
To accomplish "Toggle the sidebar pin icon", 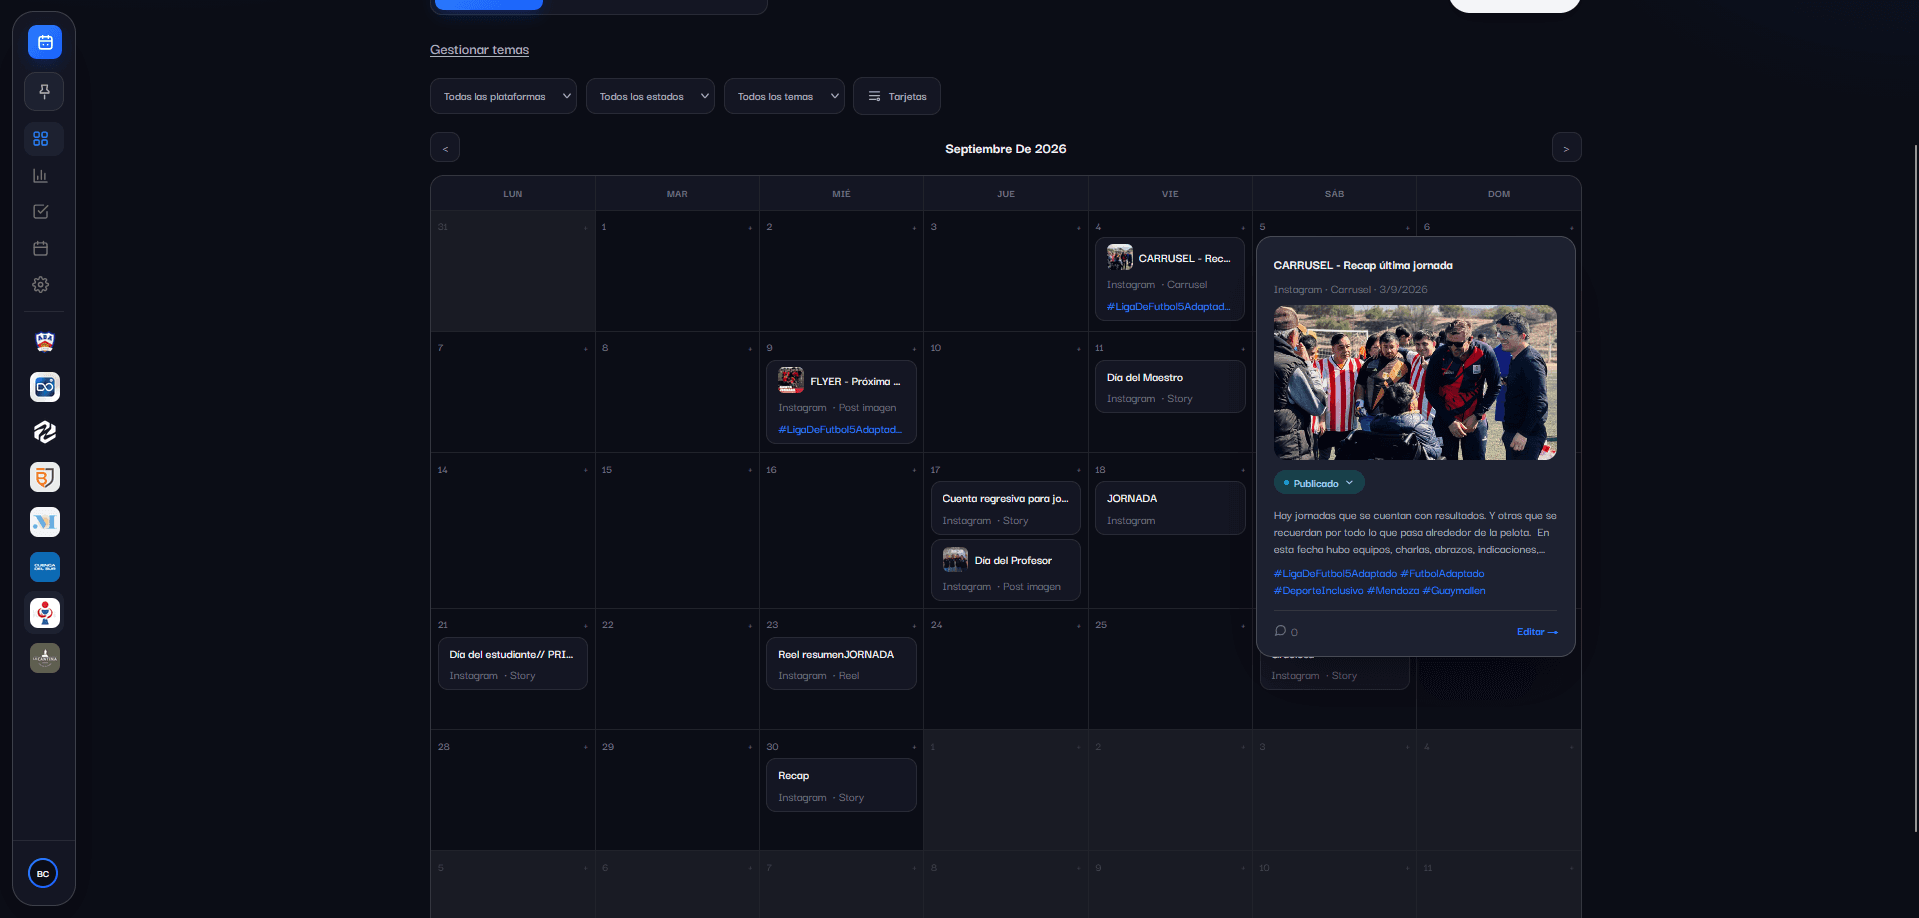I will (x=44, y=91).
